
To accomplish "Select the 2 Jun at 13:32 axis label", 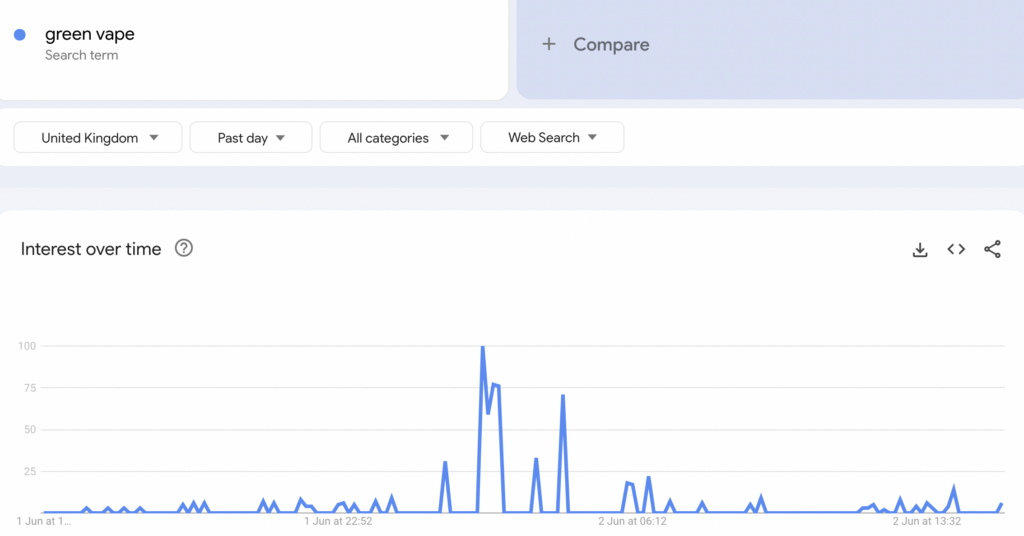I will click(x=927, y=521).
